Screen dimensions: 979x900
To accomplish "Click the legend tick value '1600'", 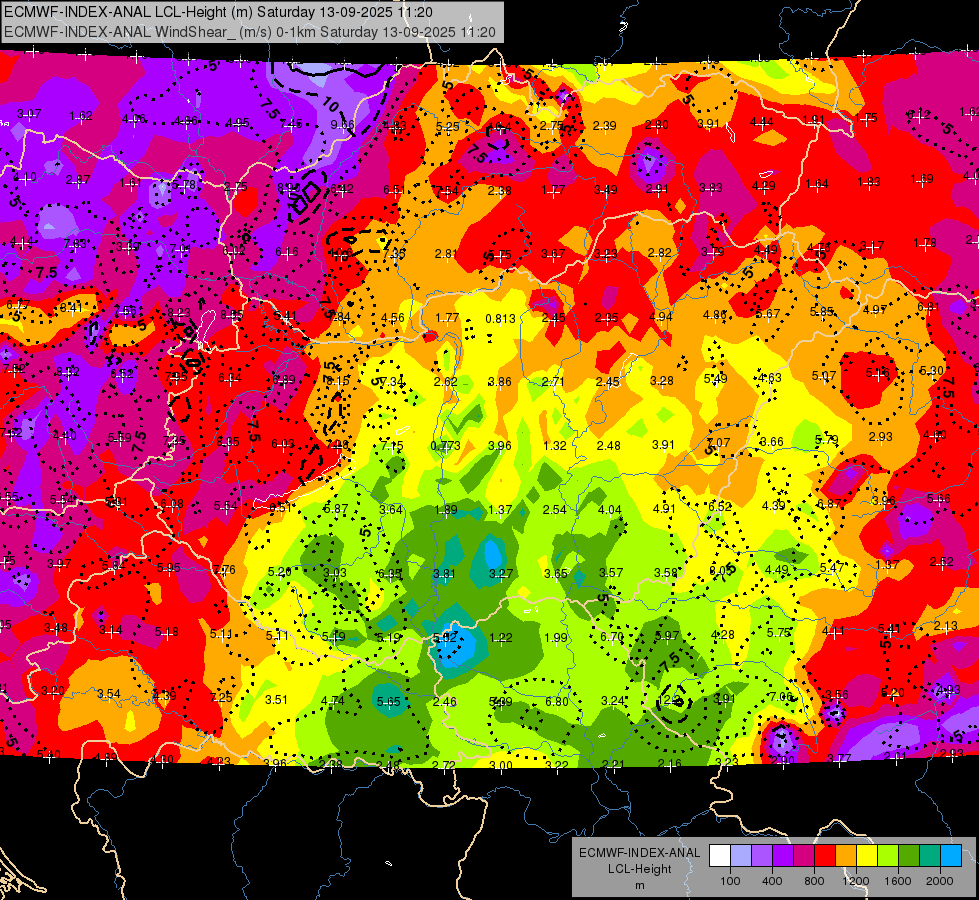I will tap(897, 881).
